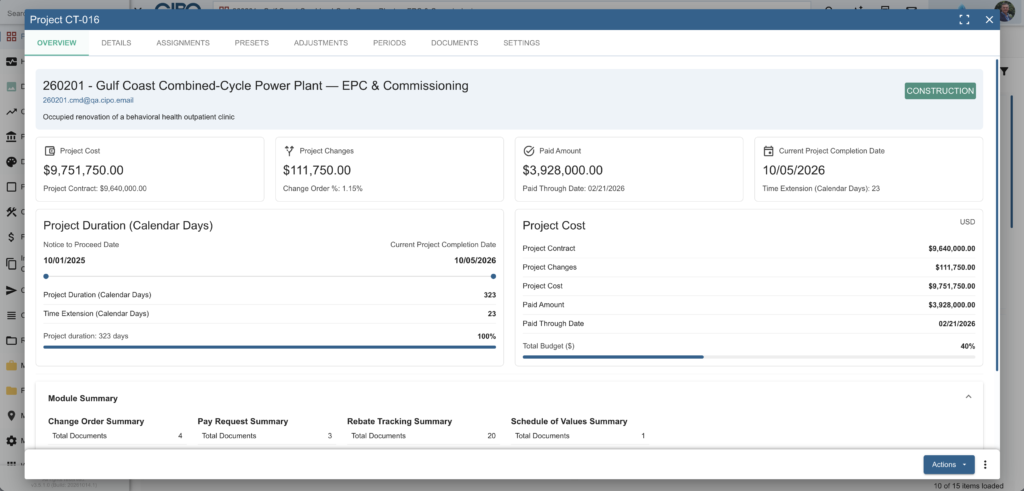Click the hammer and wrench icon in the background sidebar
The image size is (1024, 491).
[11, 212]
